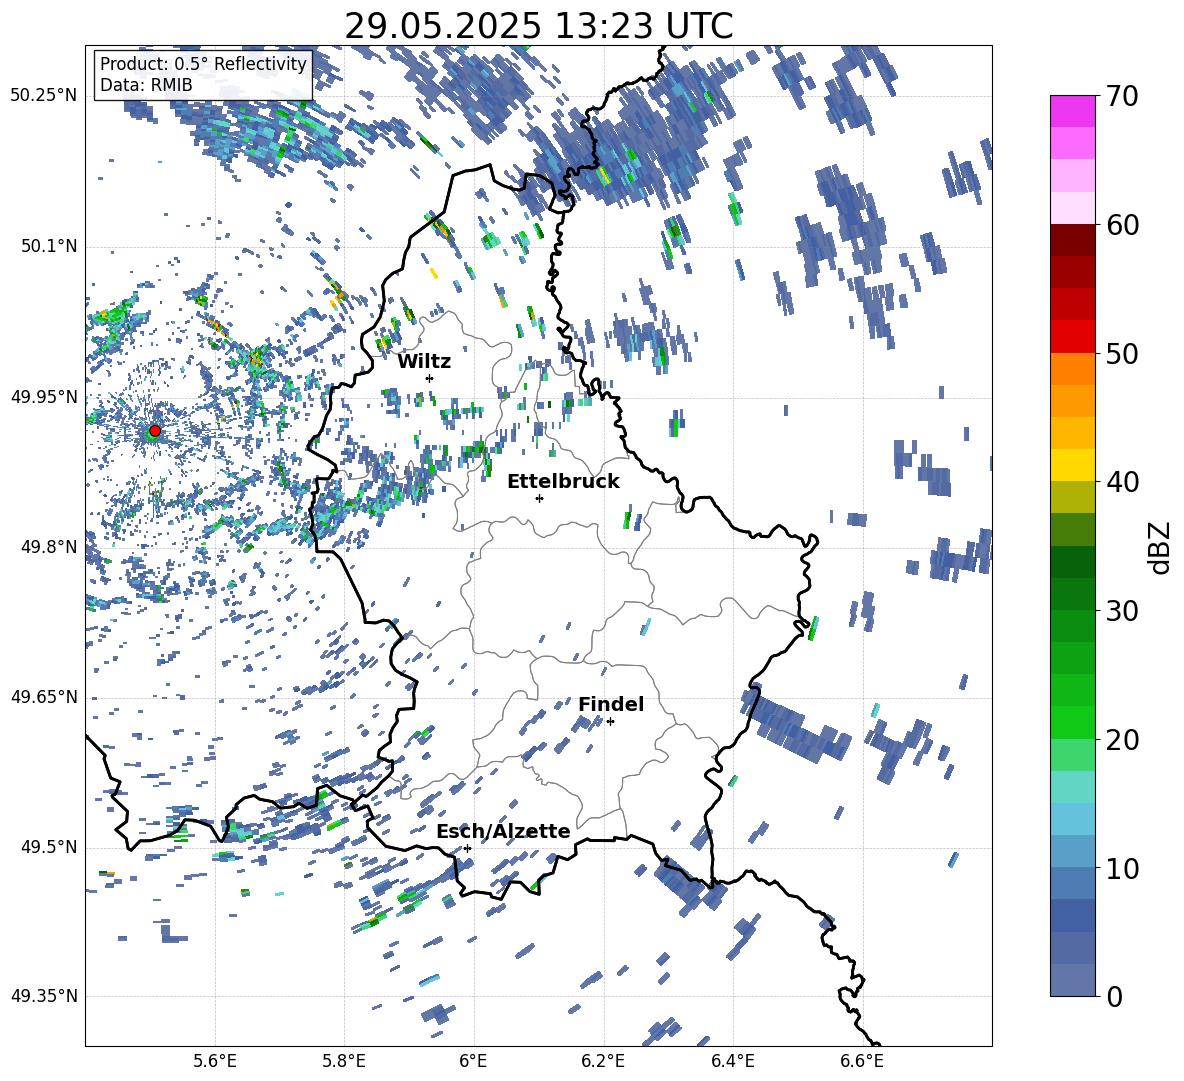Click the 6.2°E longitude label
Screen dimensions: 1184x1081
(603, 1061)
